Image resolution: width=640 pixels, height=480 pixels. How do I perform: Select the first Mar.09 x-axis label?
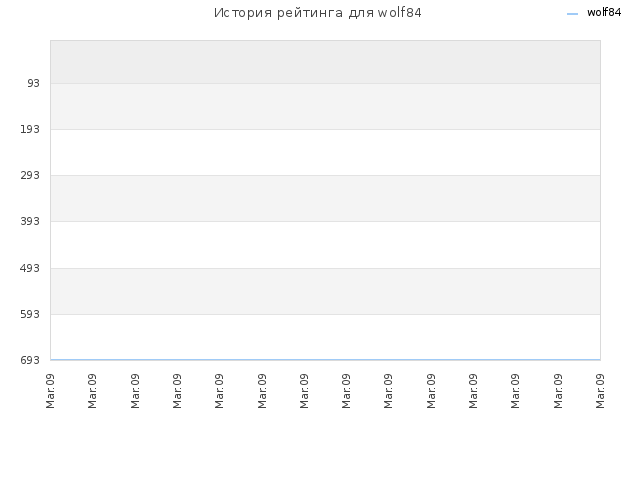click(50, 391)
